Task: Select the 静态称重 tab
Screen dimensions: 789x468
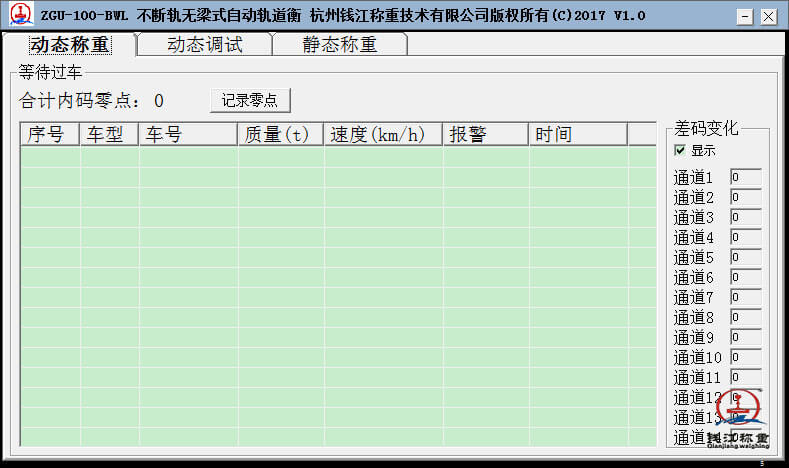Action: [340, 44]
